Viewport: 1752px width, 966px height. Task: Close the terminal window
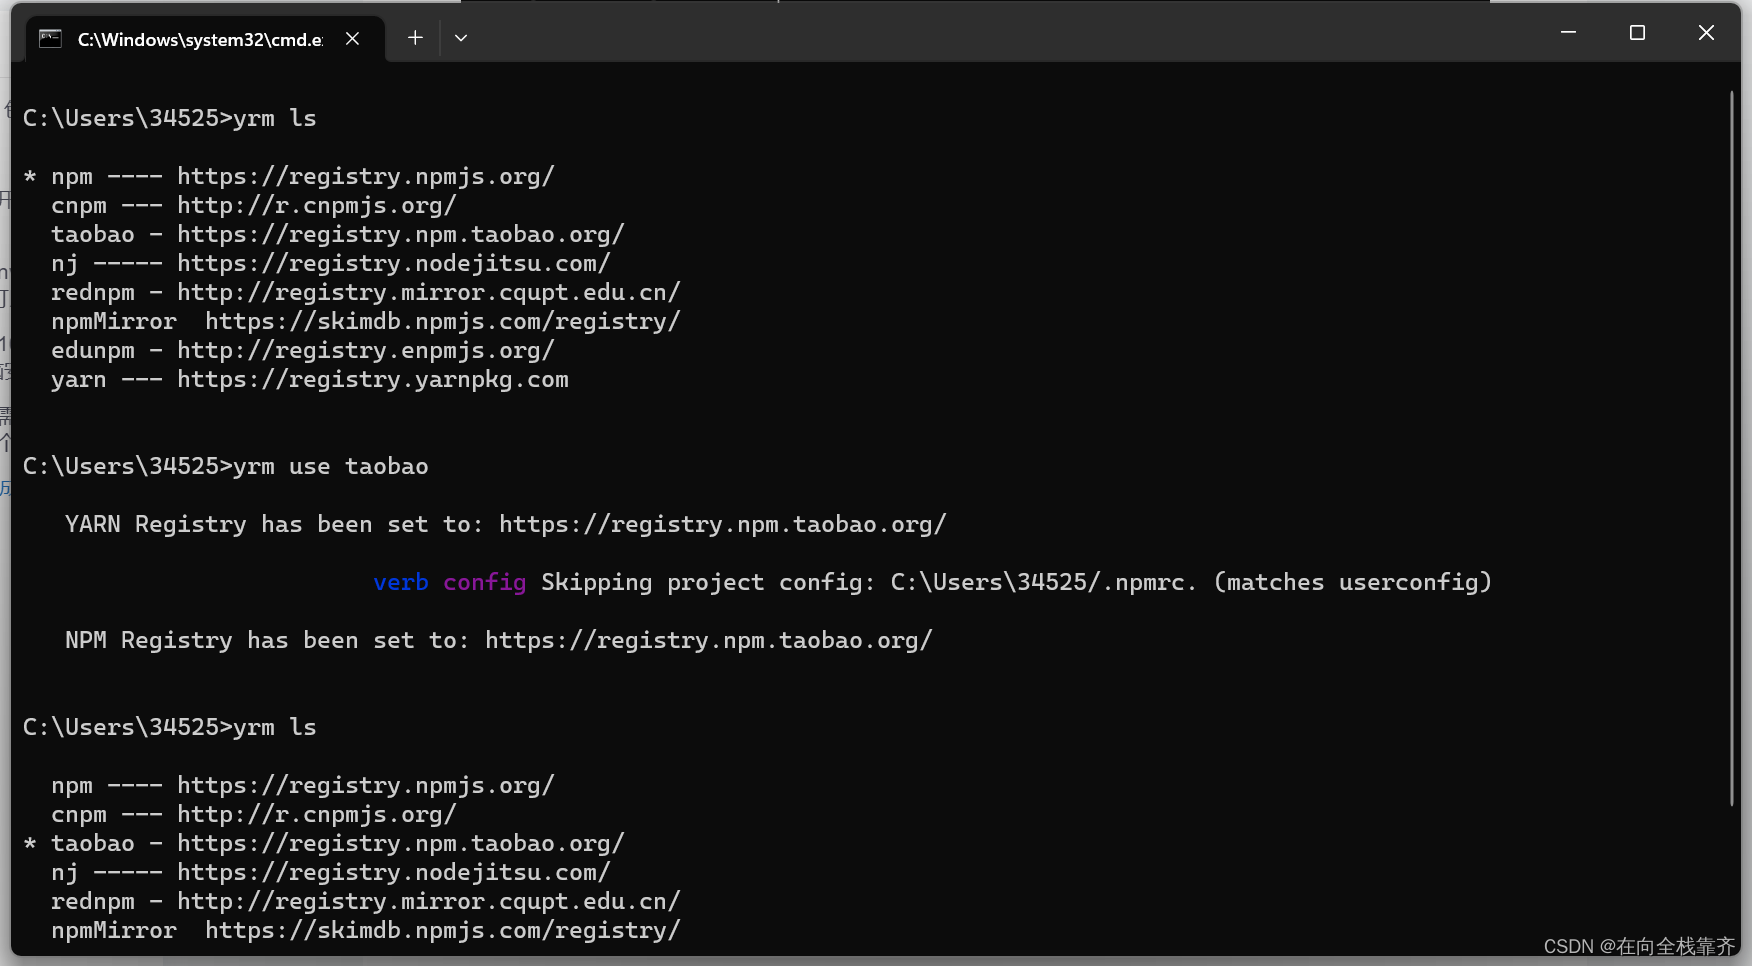pos(1706,33)
